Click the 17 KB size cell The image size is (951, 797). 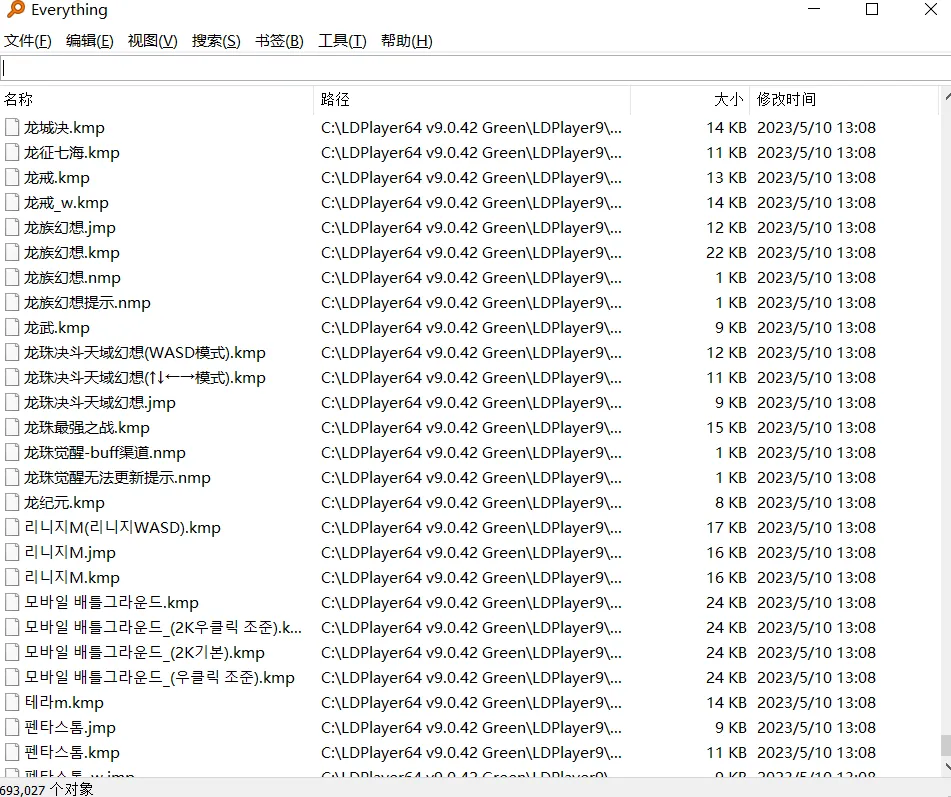click(726, 528)
